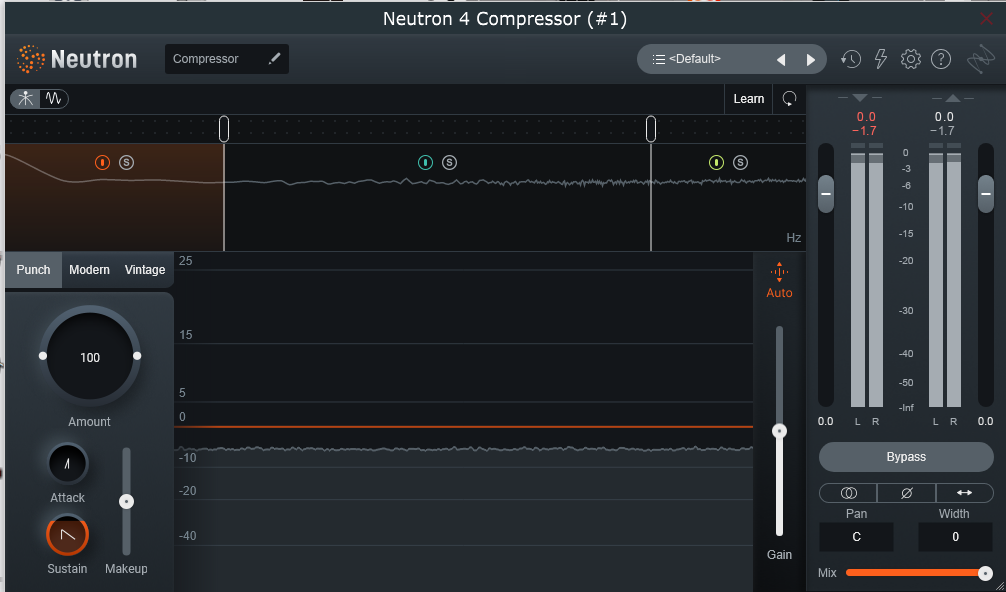1006x592 pixels.
Task: Click the circular reset icon beside Learn
Action: point(789,99)
